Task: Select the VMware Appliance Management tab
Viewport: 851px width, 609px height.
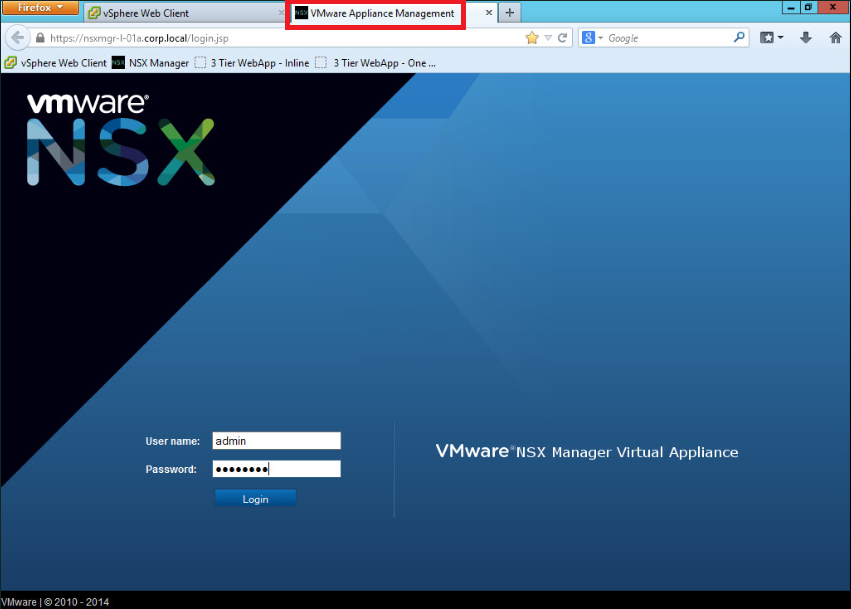Action: [x=382, y=14]
